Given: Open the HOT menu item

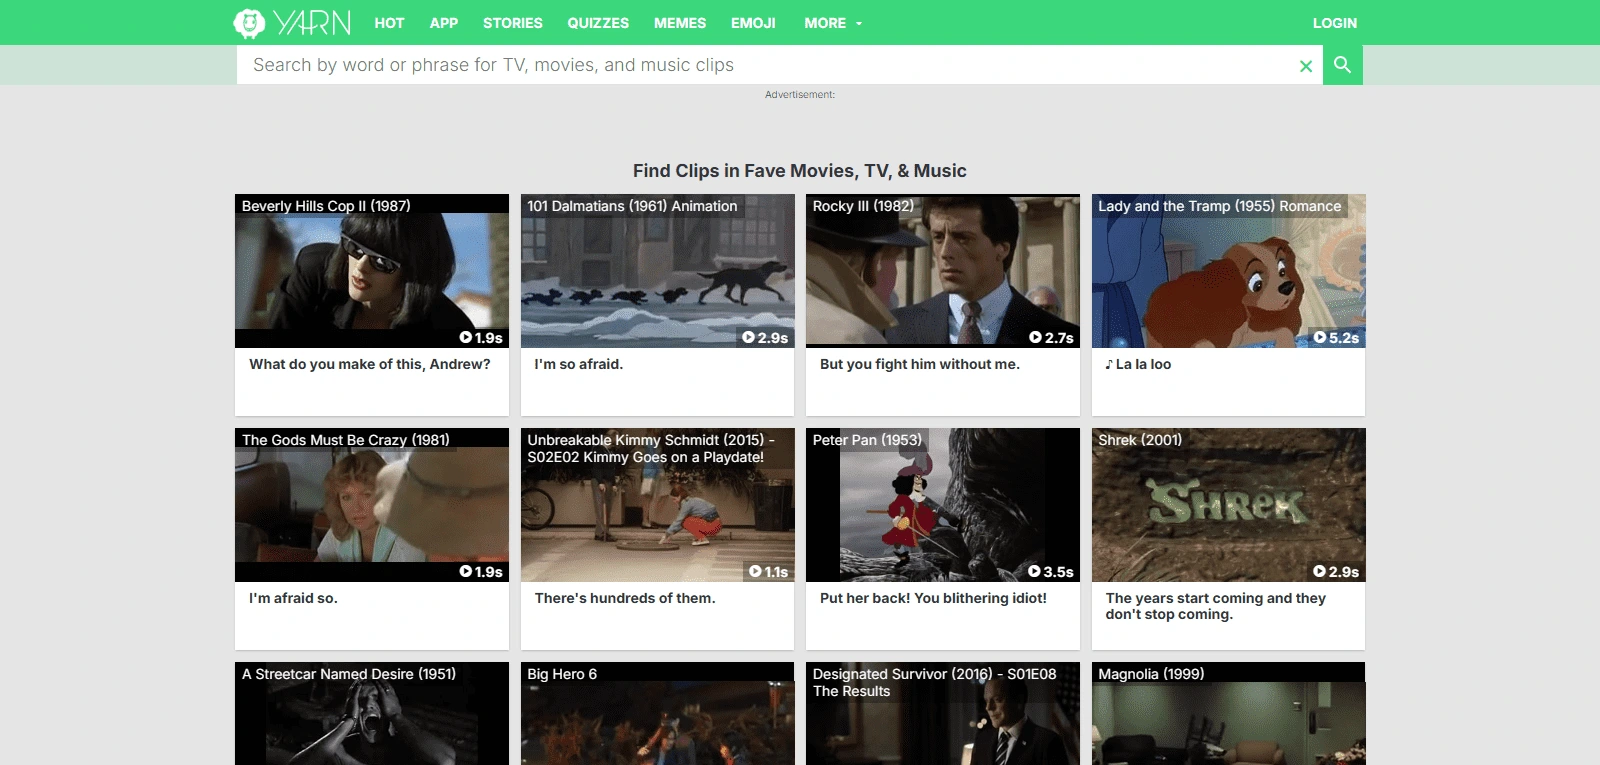Looking at the screenshot, I should [389, 23].
